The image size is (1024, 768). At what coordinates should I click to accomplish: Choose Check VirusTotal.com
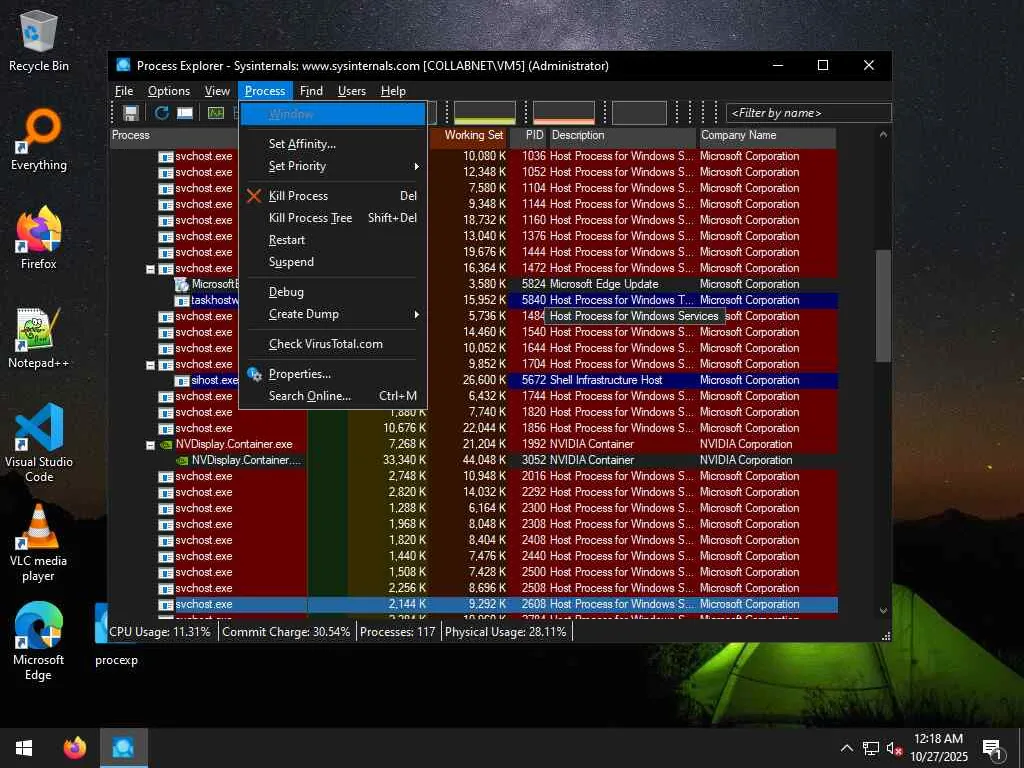coord(333,344)
